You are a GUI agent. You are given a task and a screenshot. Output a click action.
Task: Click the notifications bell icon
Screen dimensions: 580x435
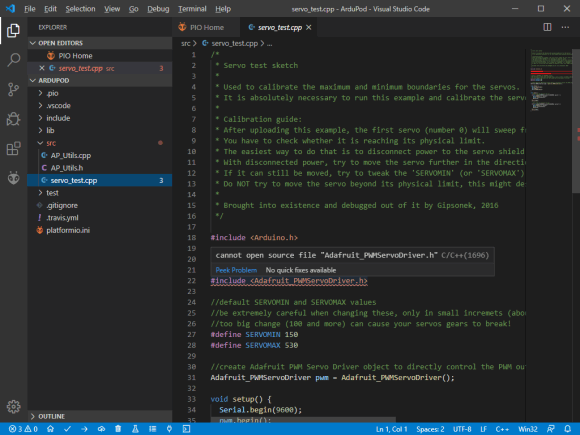(x=568, y=429)
